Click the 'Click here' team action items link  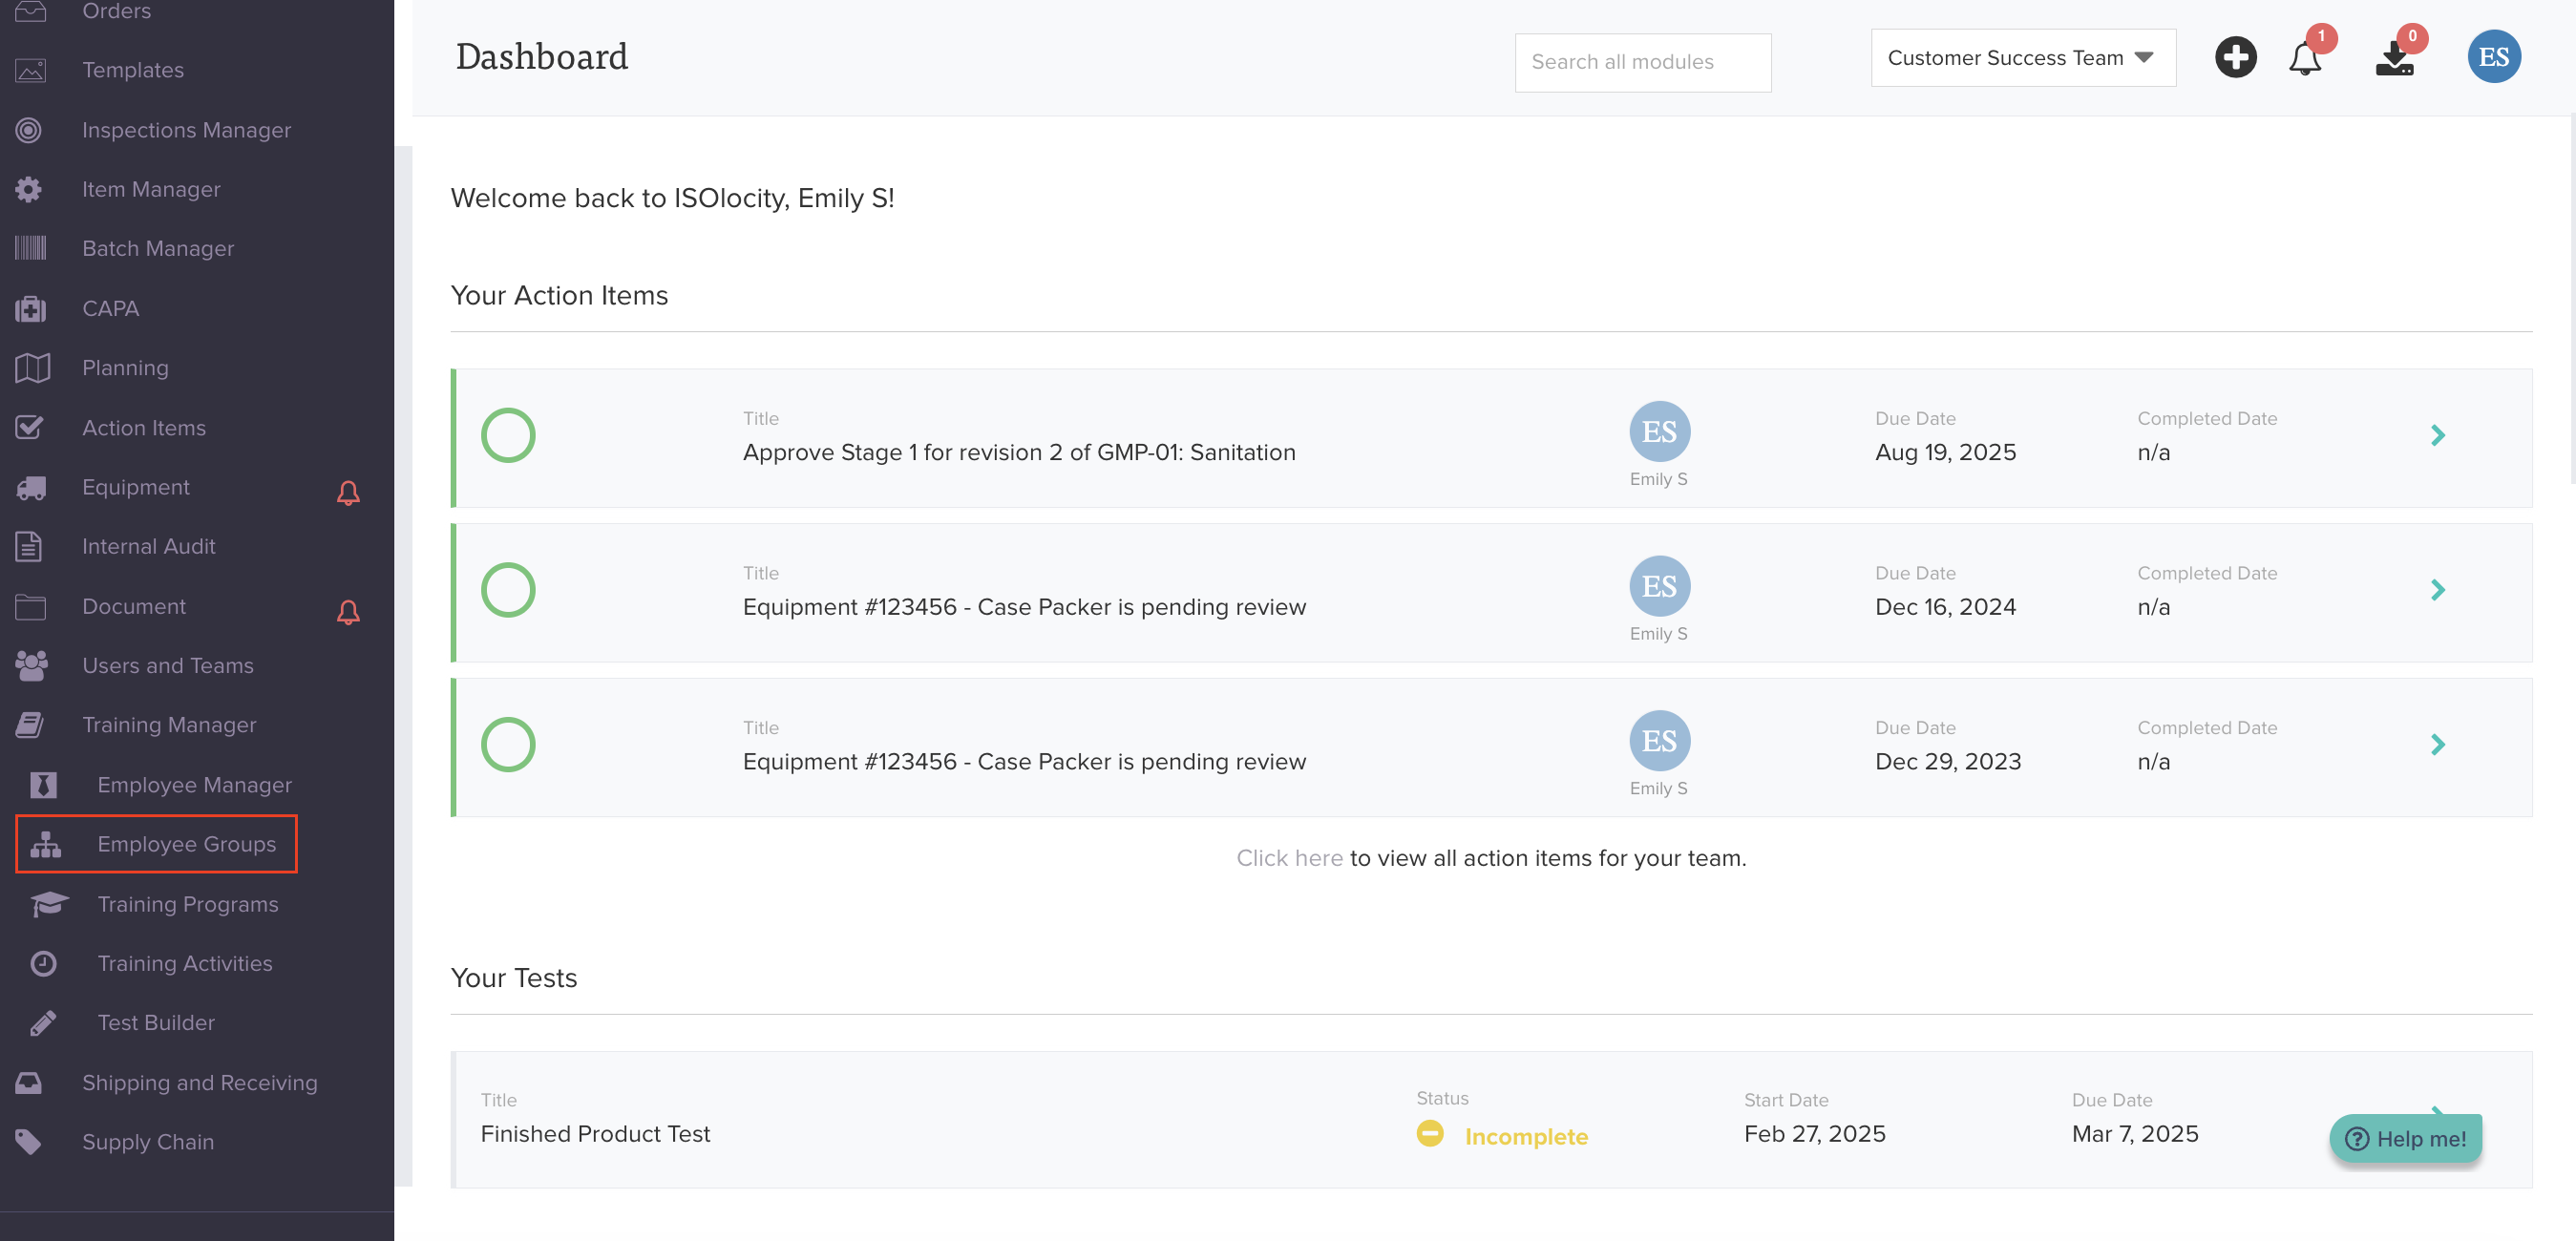pyautogui.click(x=1288, y=858)
